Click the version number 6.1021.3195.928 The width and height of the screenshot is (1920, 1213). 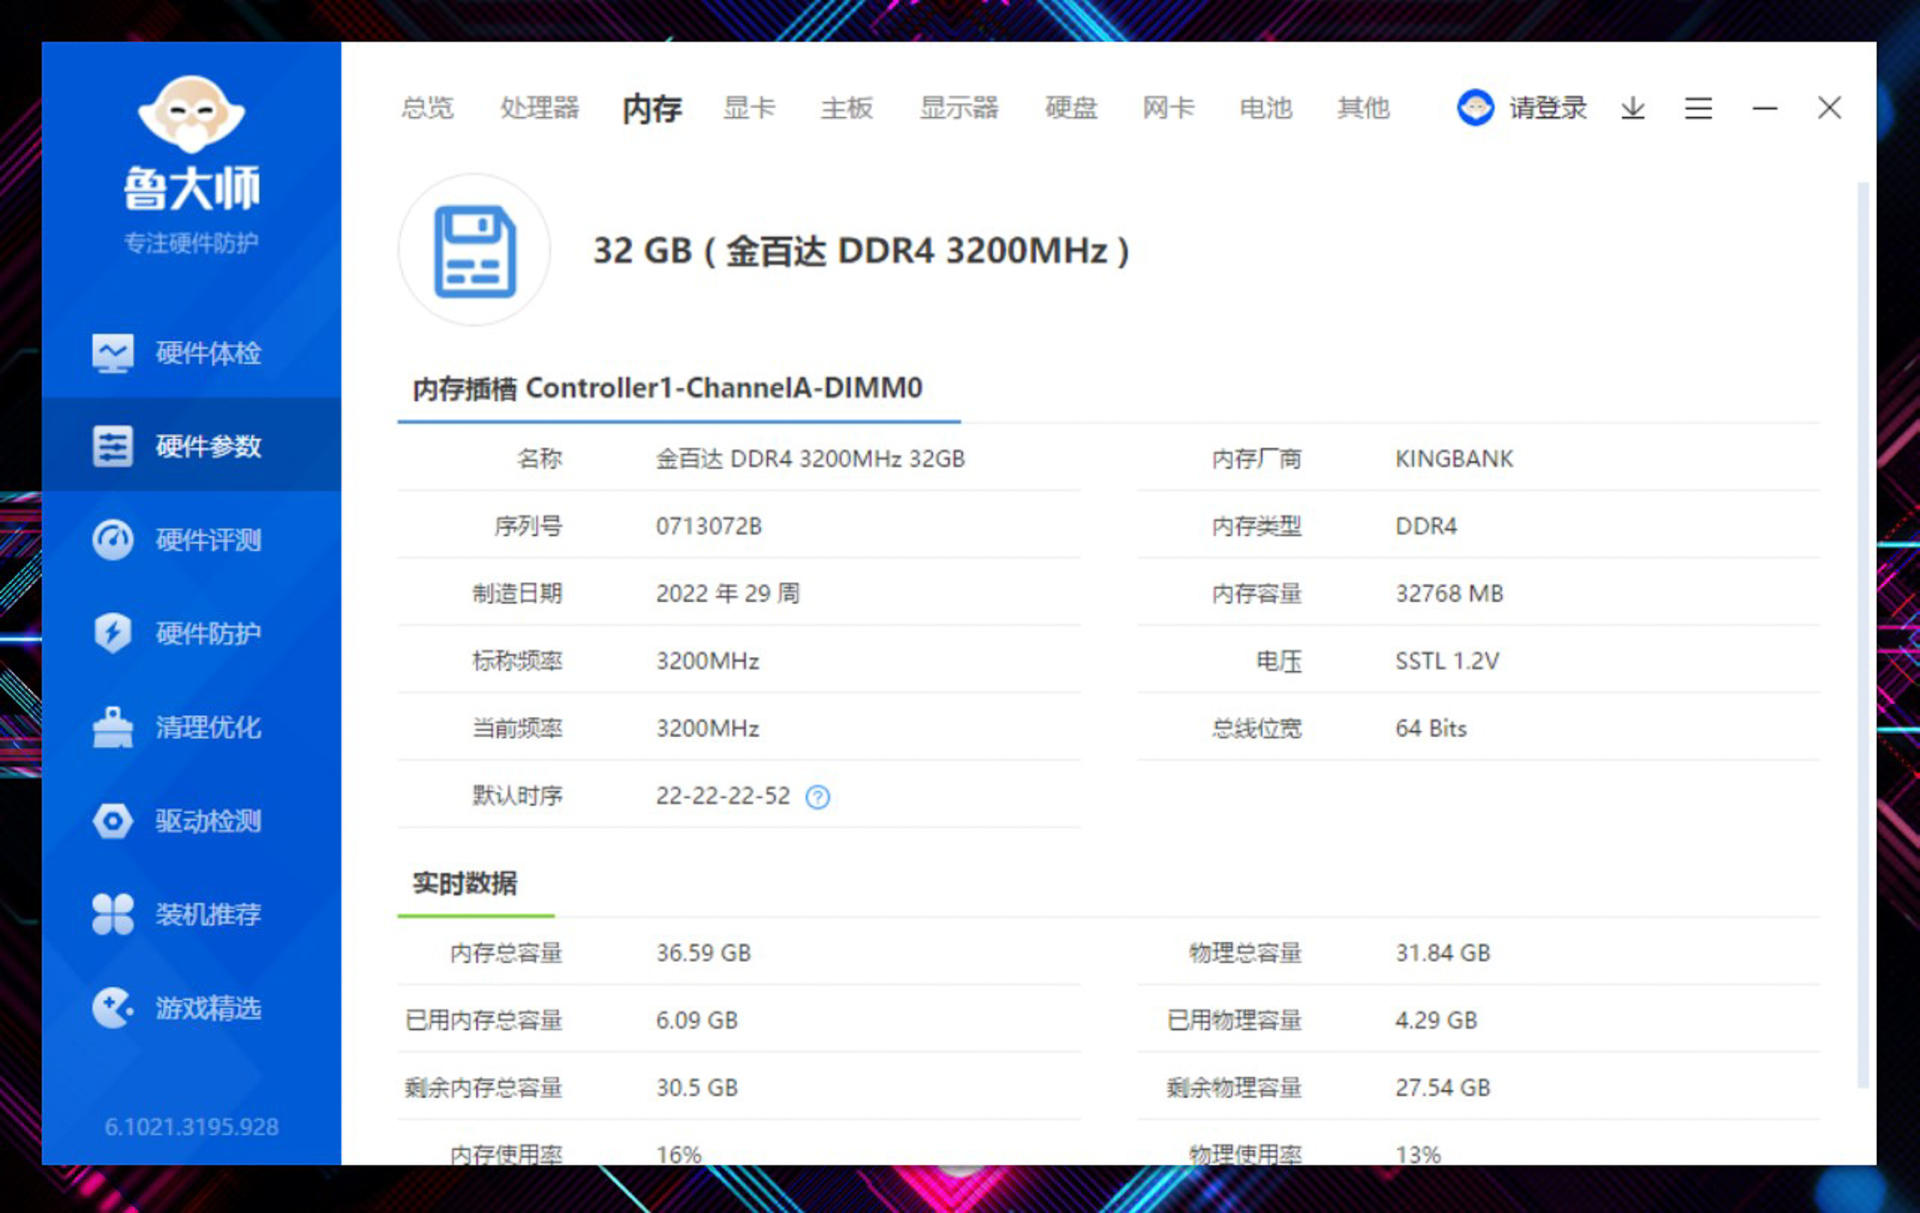pyautogui.click(x=191, y=1127)
